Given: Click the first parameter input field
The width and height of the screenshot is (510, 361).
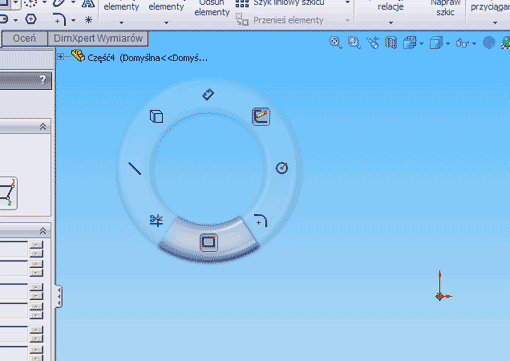Looking at the screenshot, I should click(14, 249).
